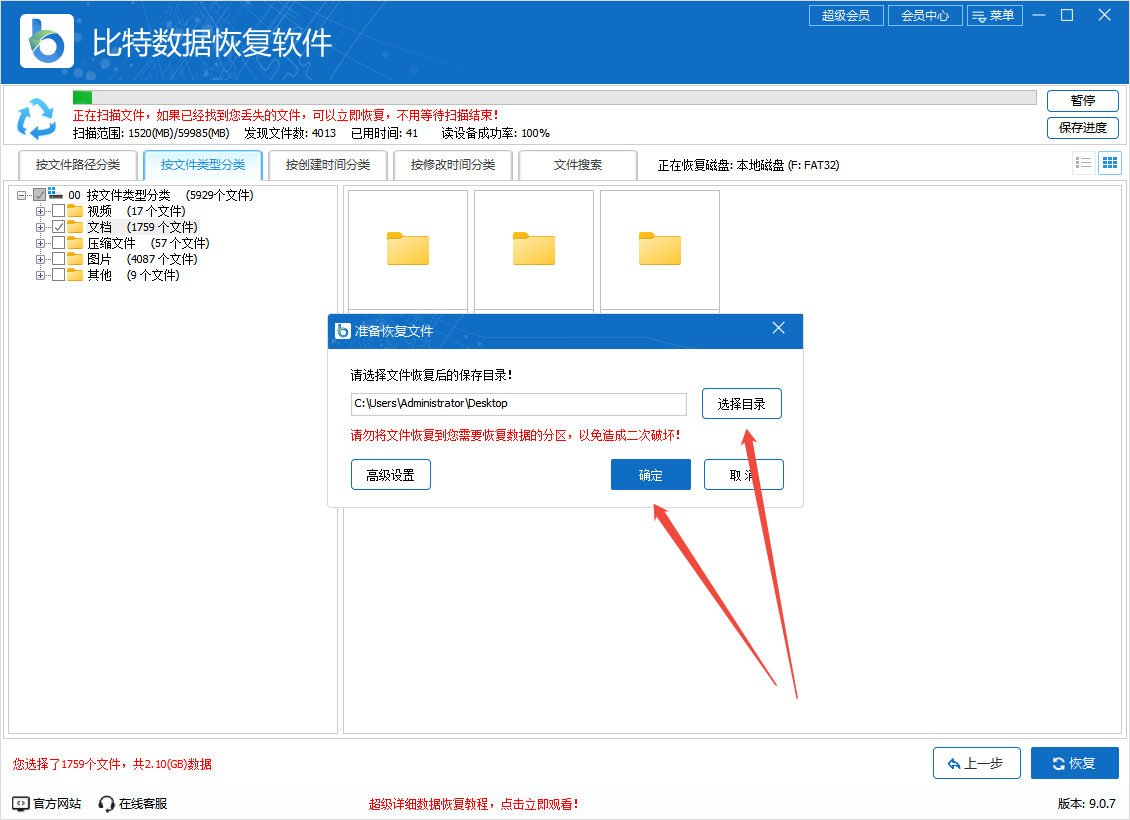Click the blue recycle scan icon
This screenshot has width=1130, height=820.
36,119
